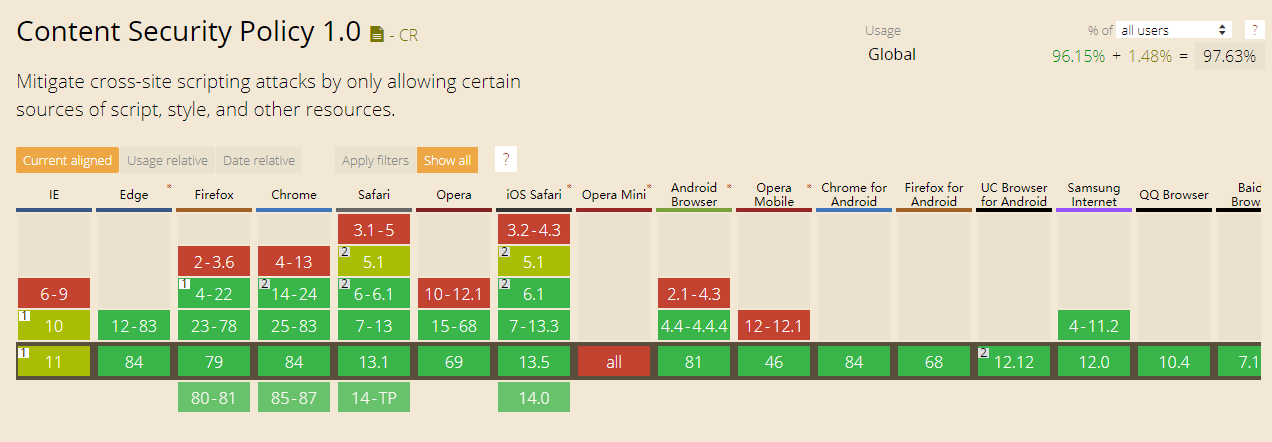Click note marker on Firefox 4-22 cell
The image size is (1272, 442).
tap(184, 284)
